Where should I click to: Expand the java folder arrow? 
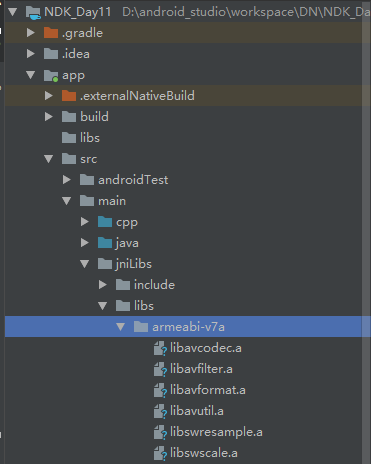pos(85,243)
